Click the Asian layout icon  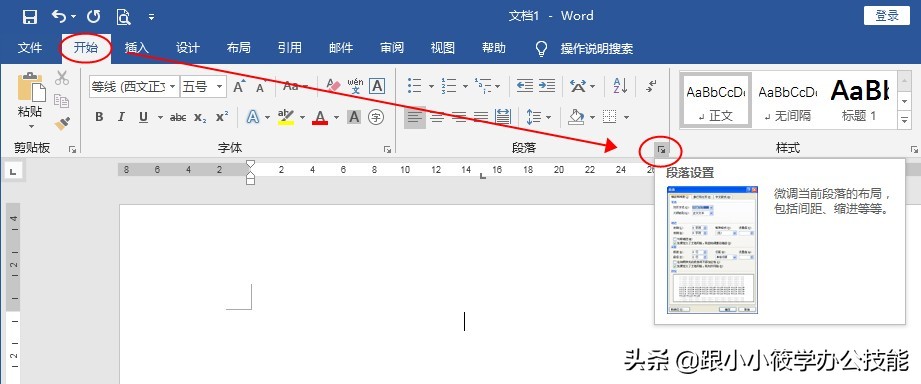pyautogui.click(x=578, y=86)
